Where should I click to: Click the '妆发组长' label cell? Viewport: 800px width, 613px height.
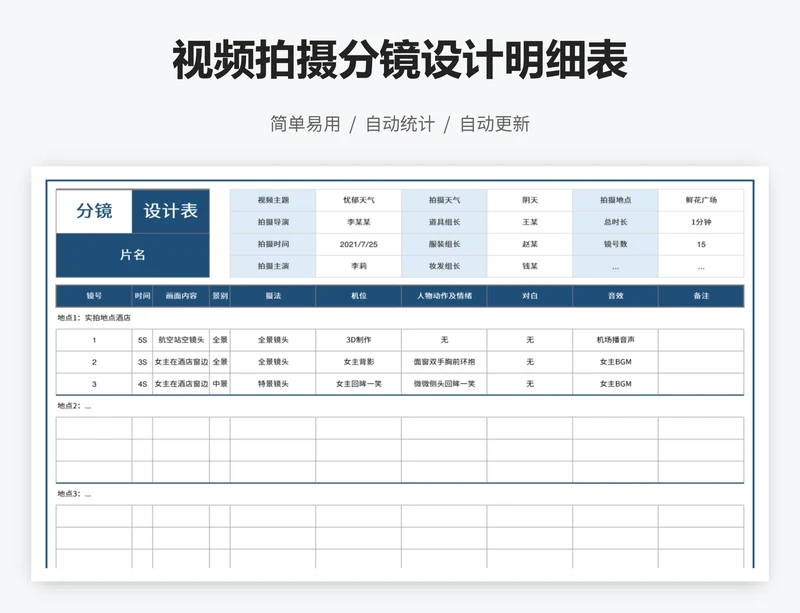point(444,266)
